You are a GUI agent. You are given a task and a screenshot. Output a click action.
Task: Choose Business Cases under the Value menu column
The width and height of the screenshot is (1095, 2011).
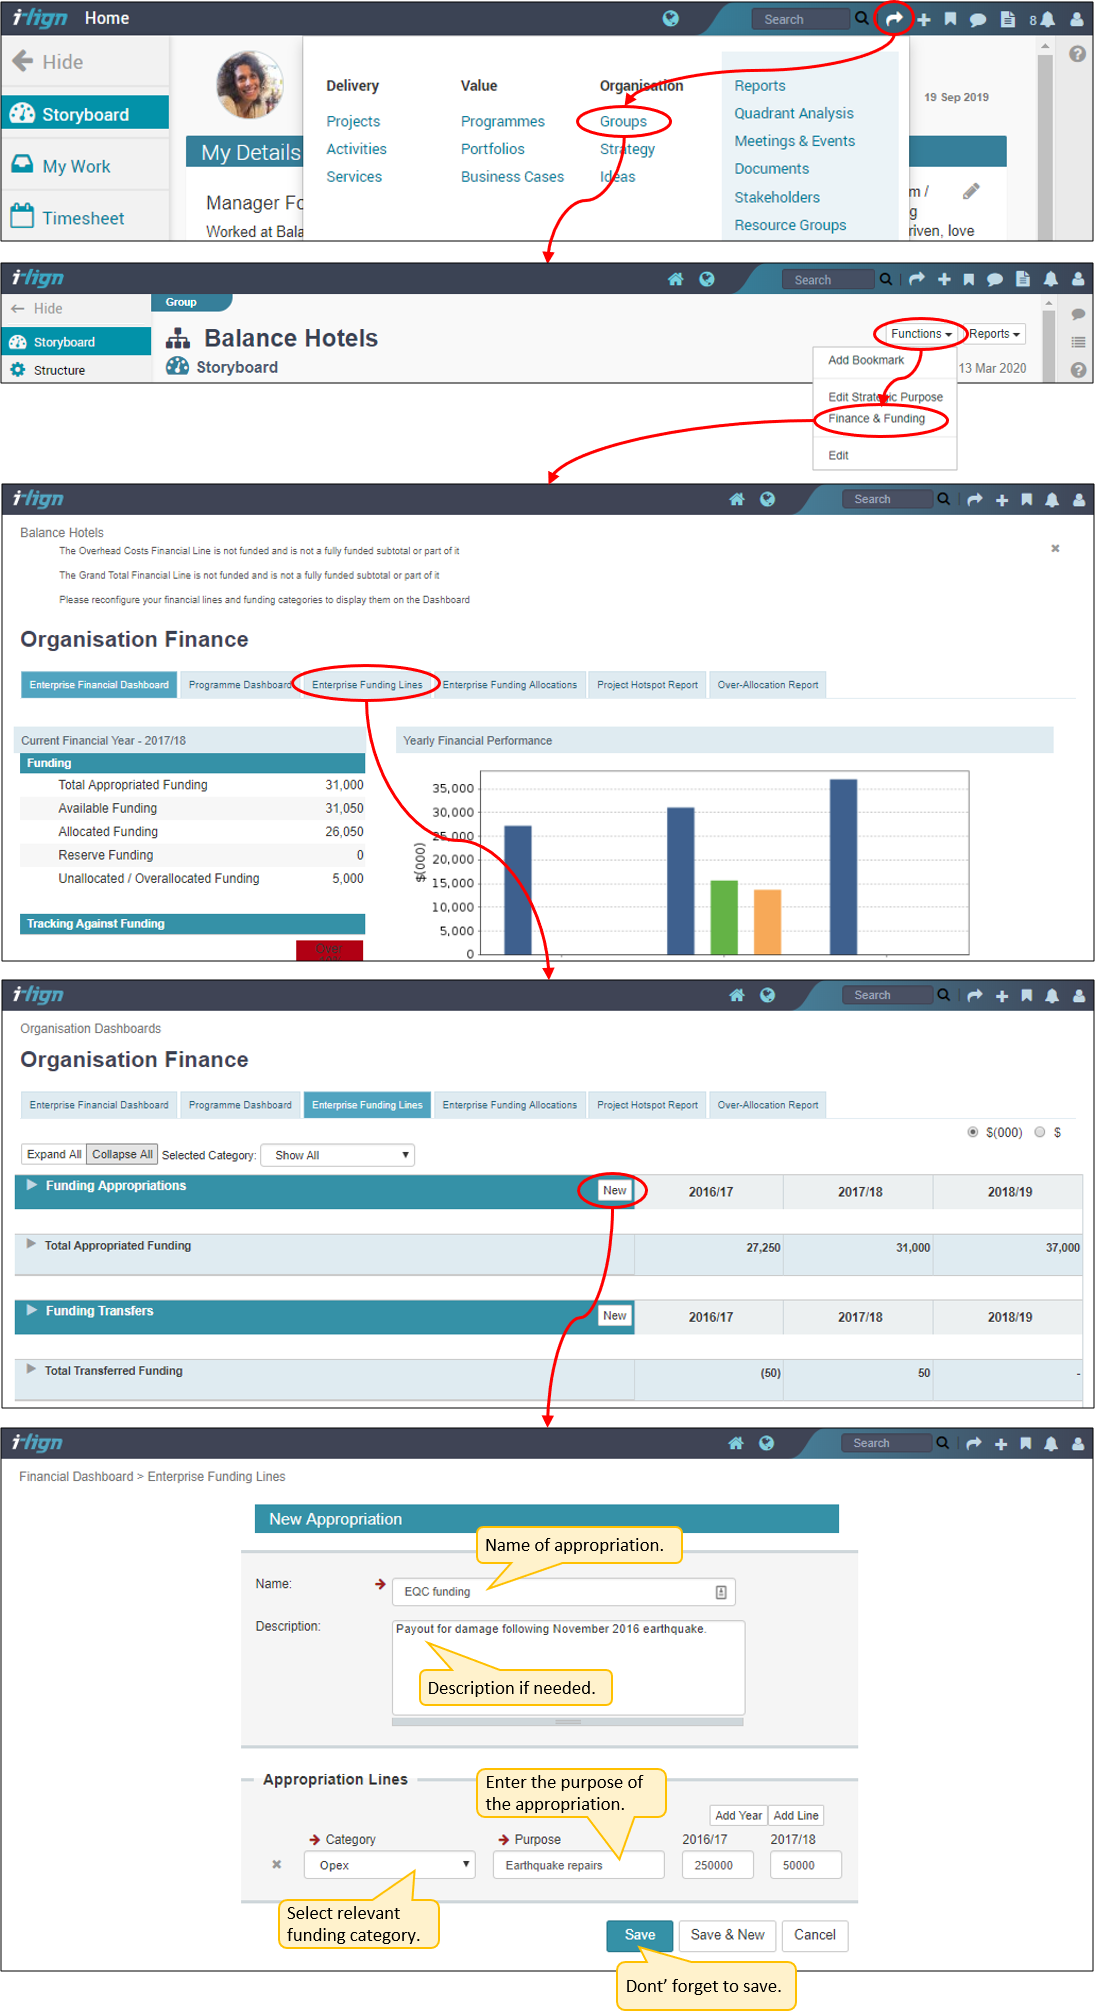click(x=512, y=177)
